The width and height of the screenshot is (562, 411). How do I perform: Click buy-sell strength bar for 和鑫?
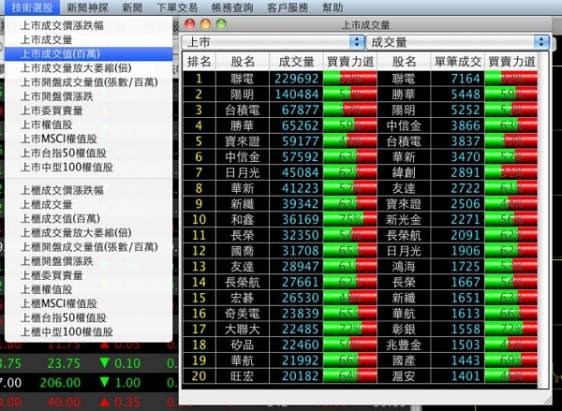pos(350,219)
